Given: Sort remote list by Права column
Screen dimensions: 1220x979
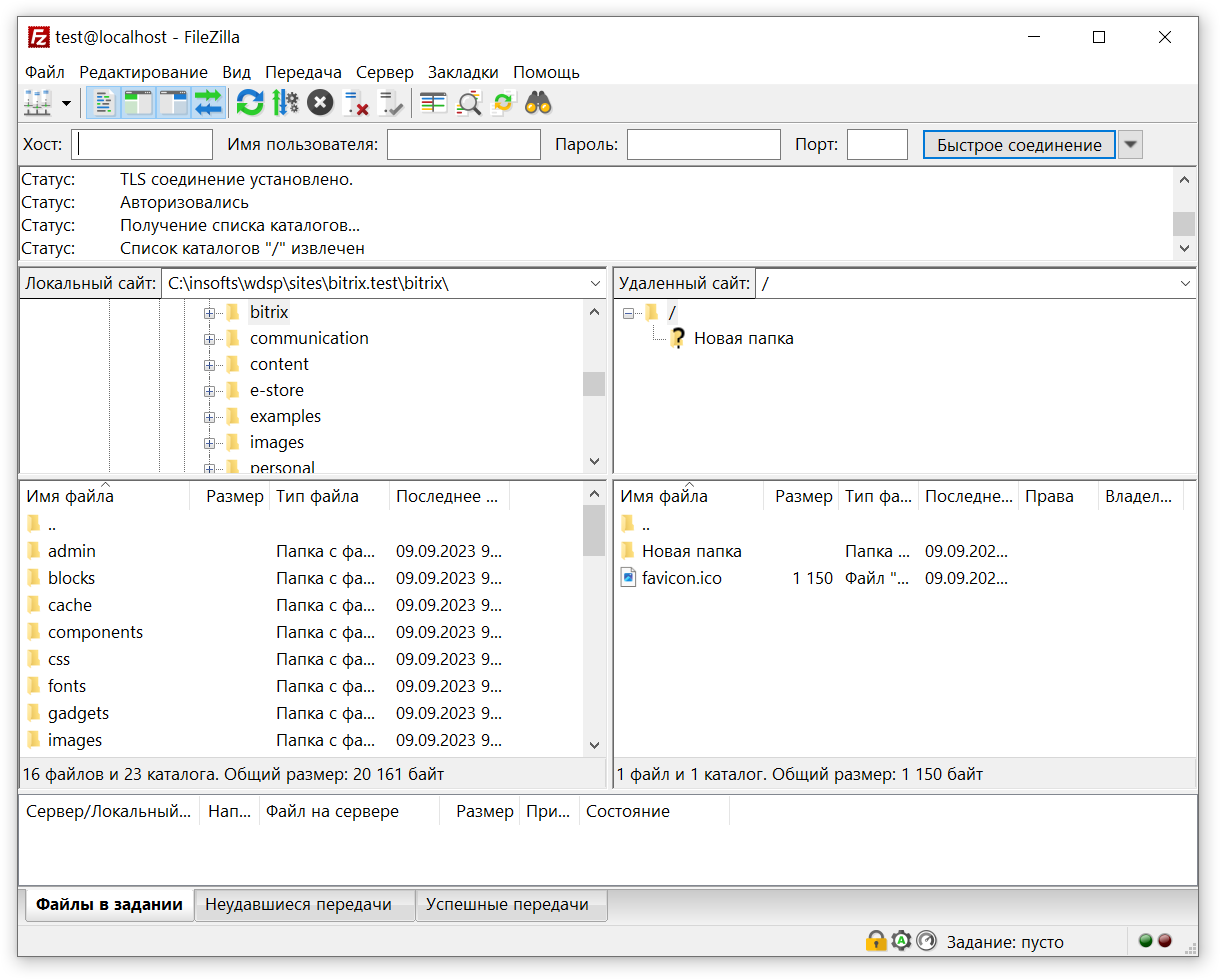Looking at the screenshot, I should tap(1058, 496).
